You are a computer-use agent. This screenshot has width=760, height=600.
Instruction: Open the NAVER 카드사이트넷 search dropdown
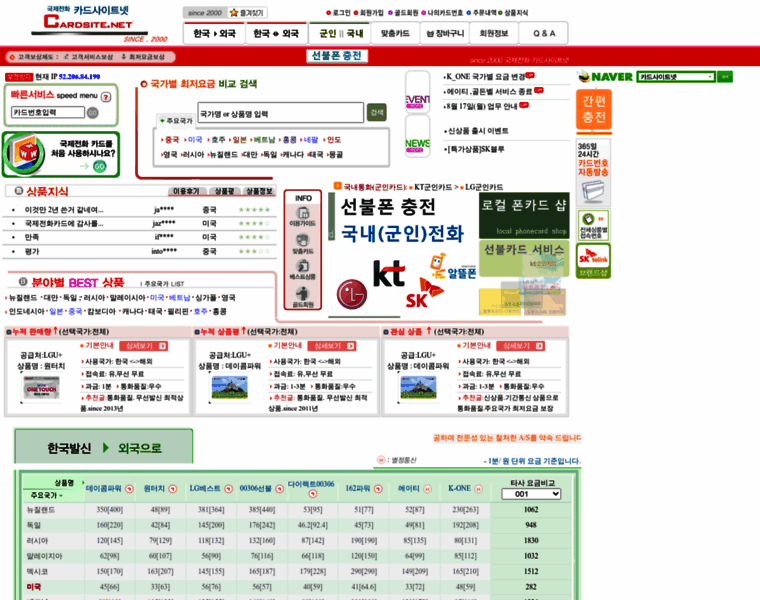point(676,77)
